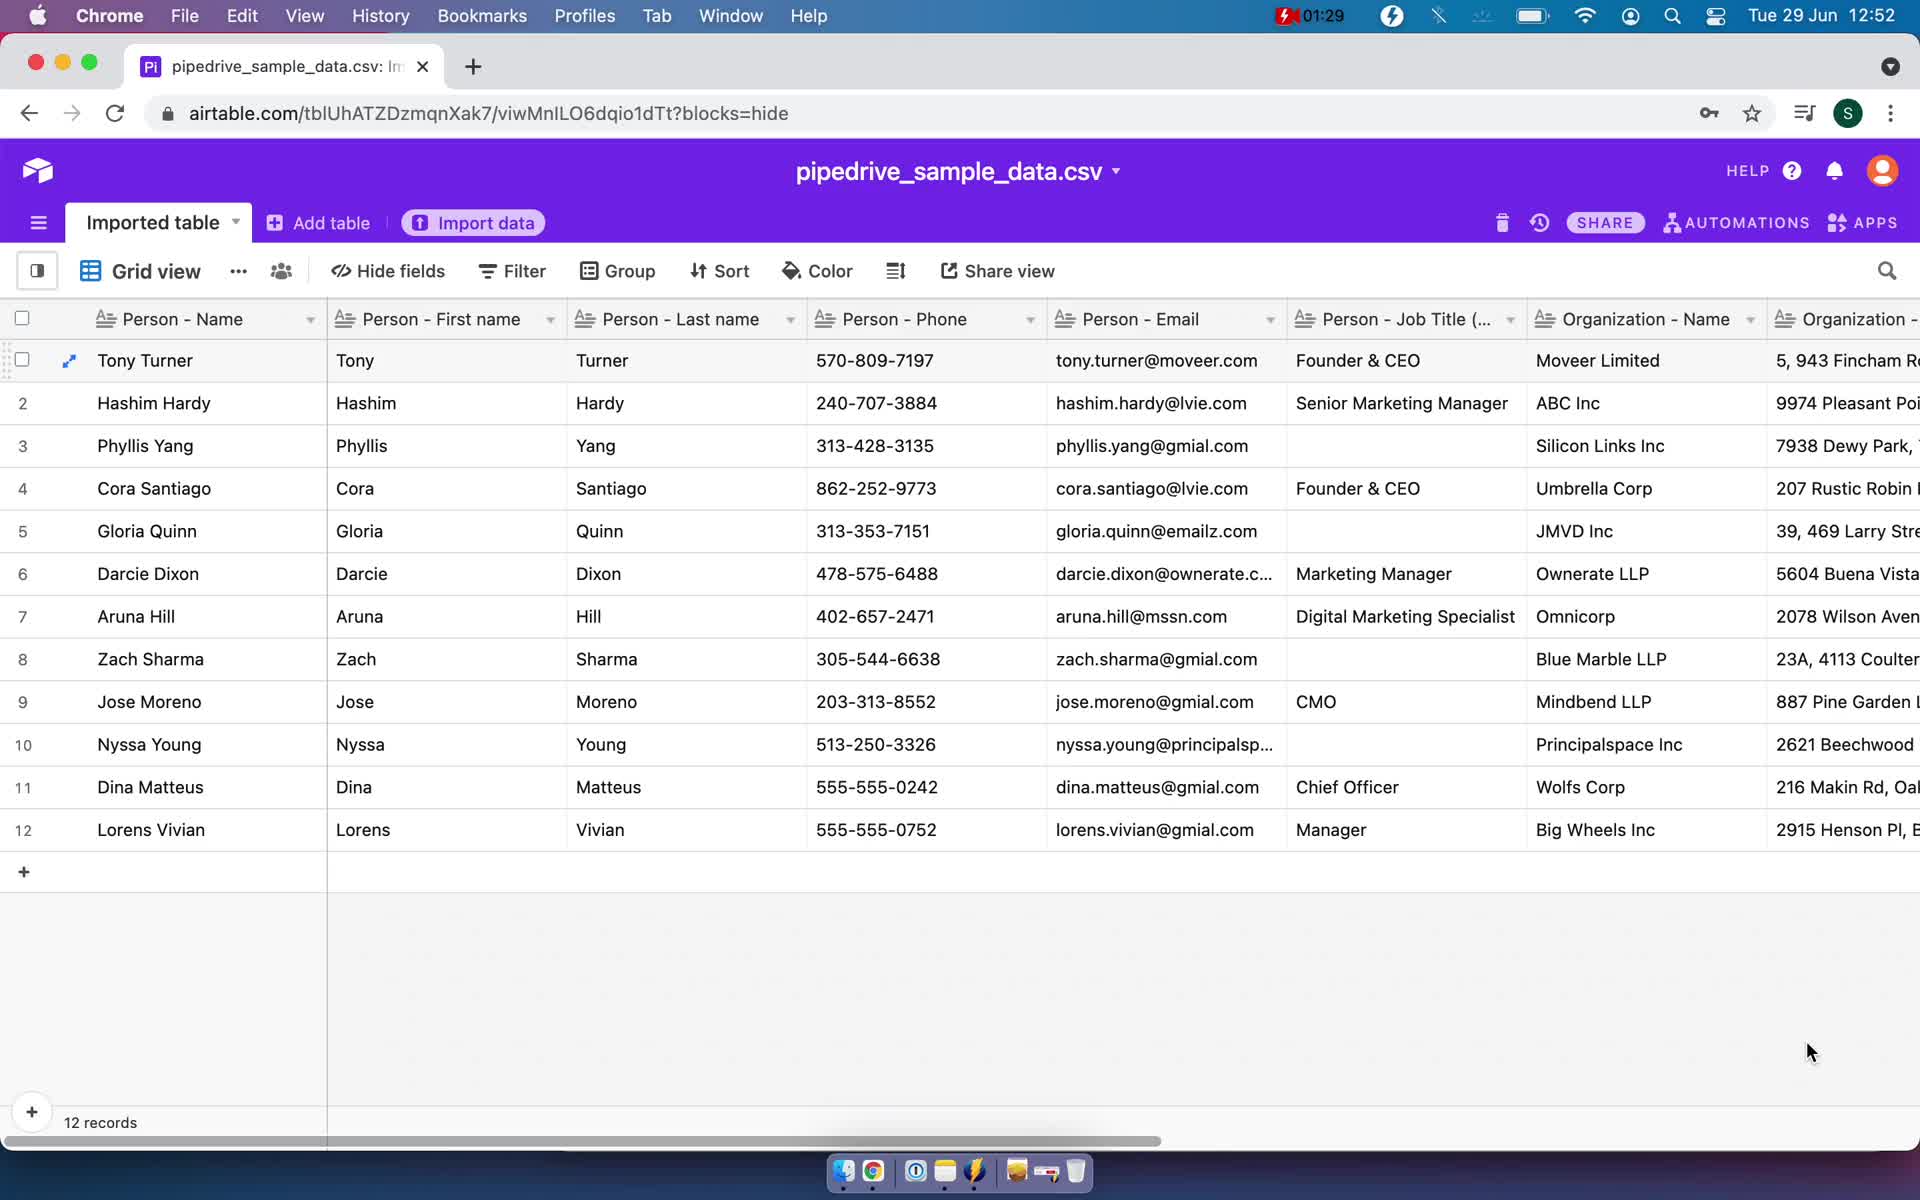Image resolution: width=1920 pixels, height=1200 pixels.
Task: Toggle the select all records checkbox
Action: [x=22, y=318]
